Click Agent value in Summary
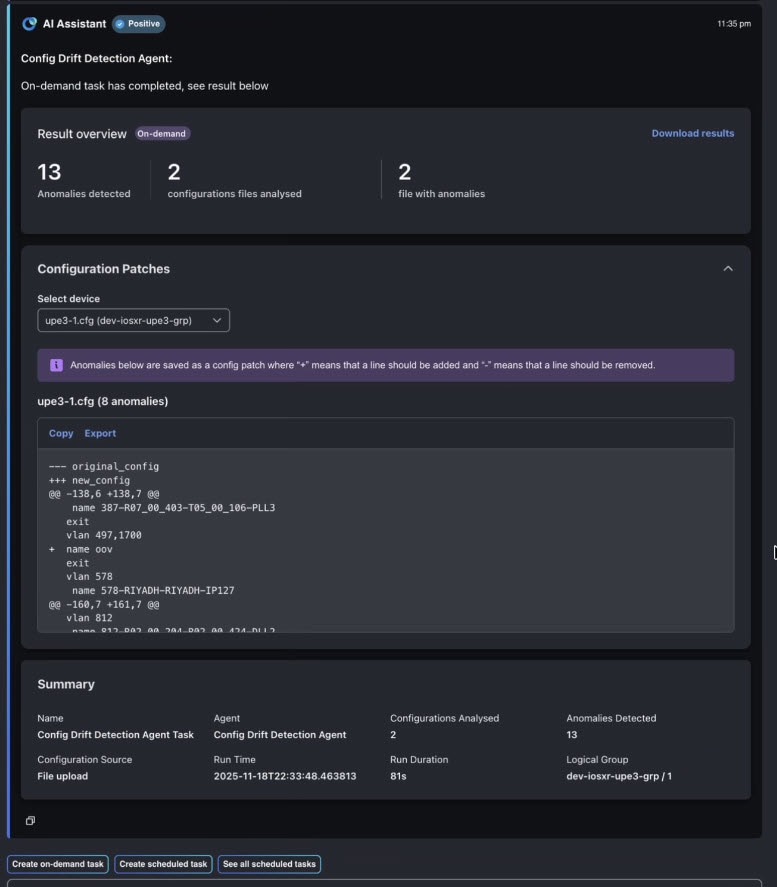The height and width of the screenshot is (887, 777). 280,735
